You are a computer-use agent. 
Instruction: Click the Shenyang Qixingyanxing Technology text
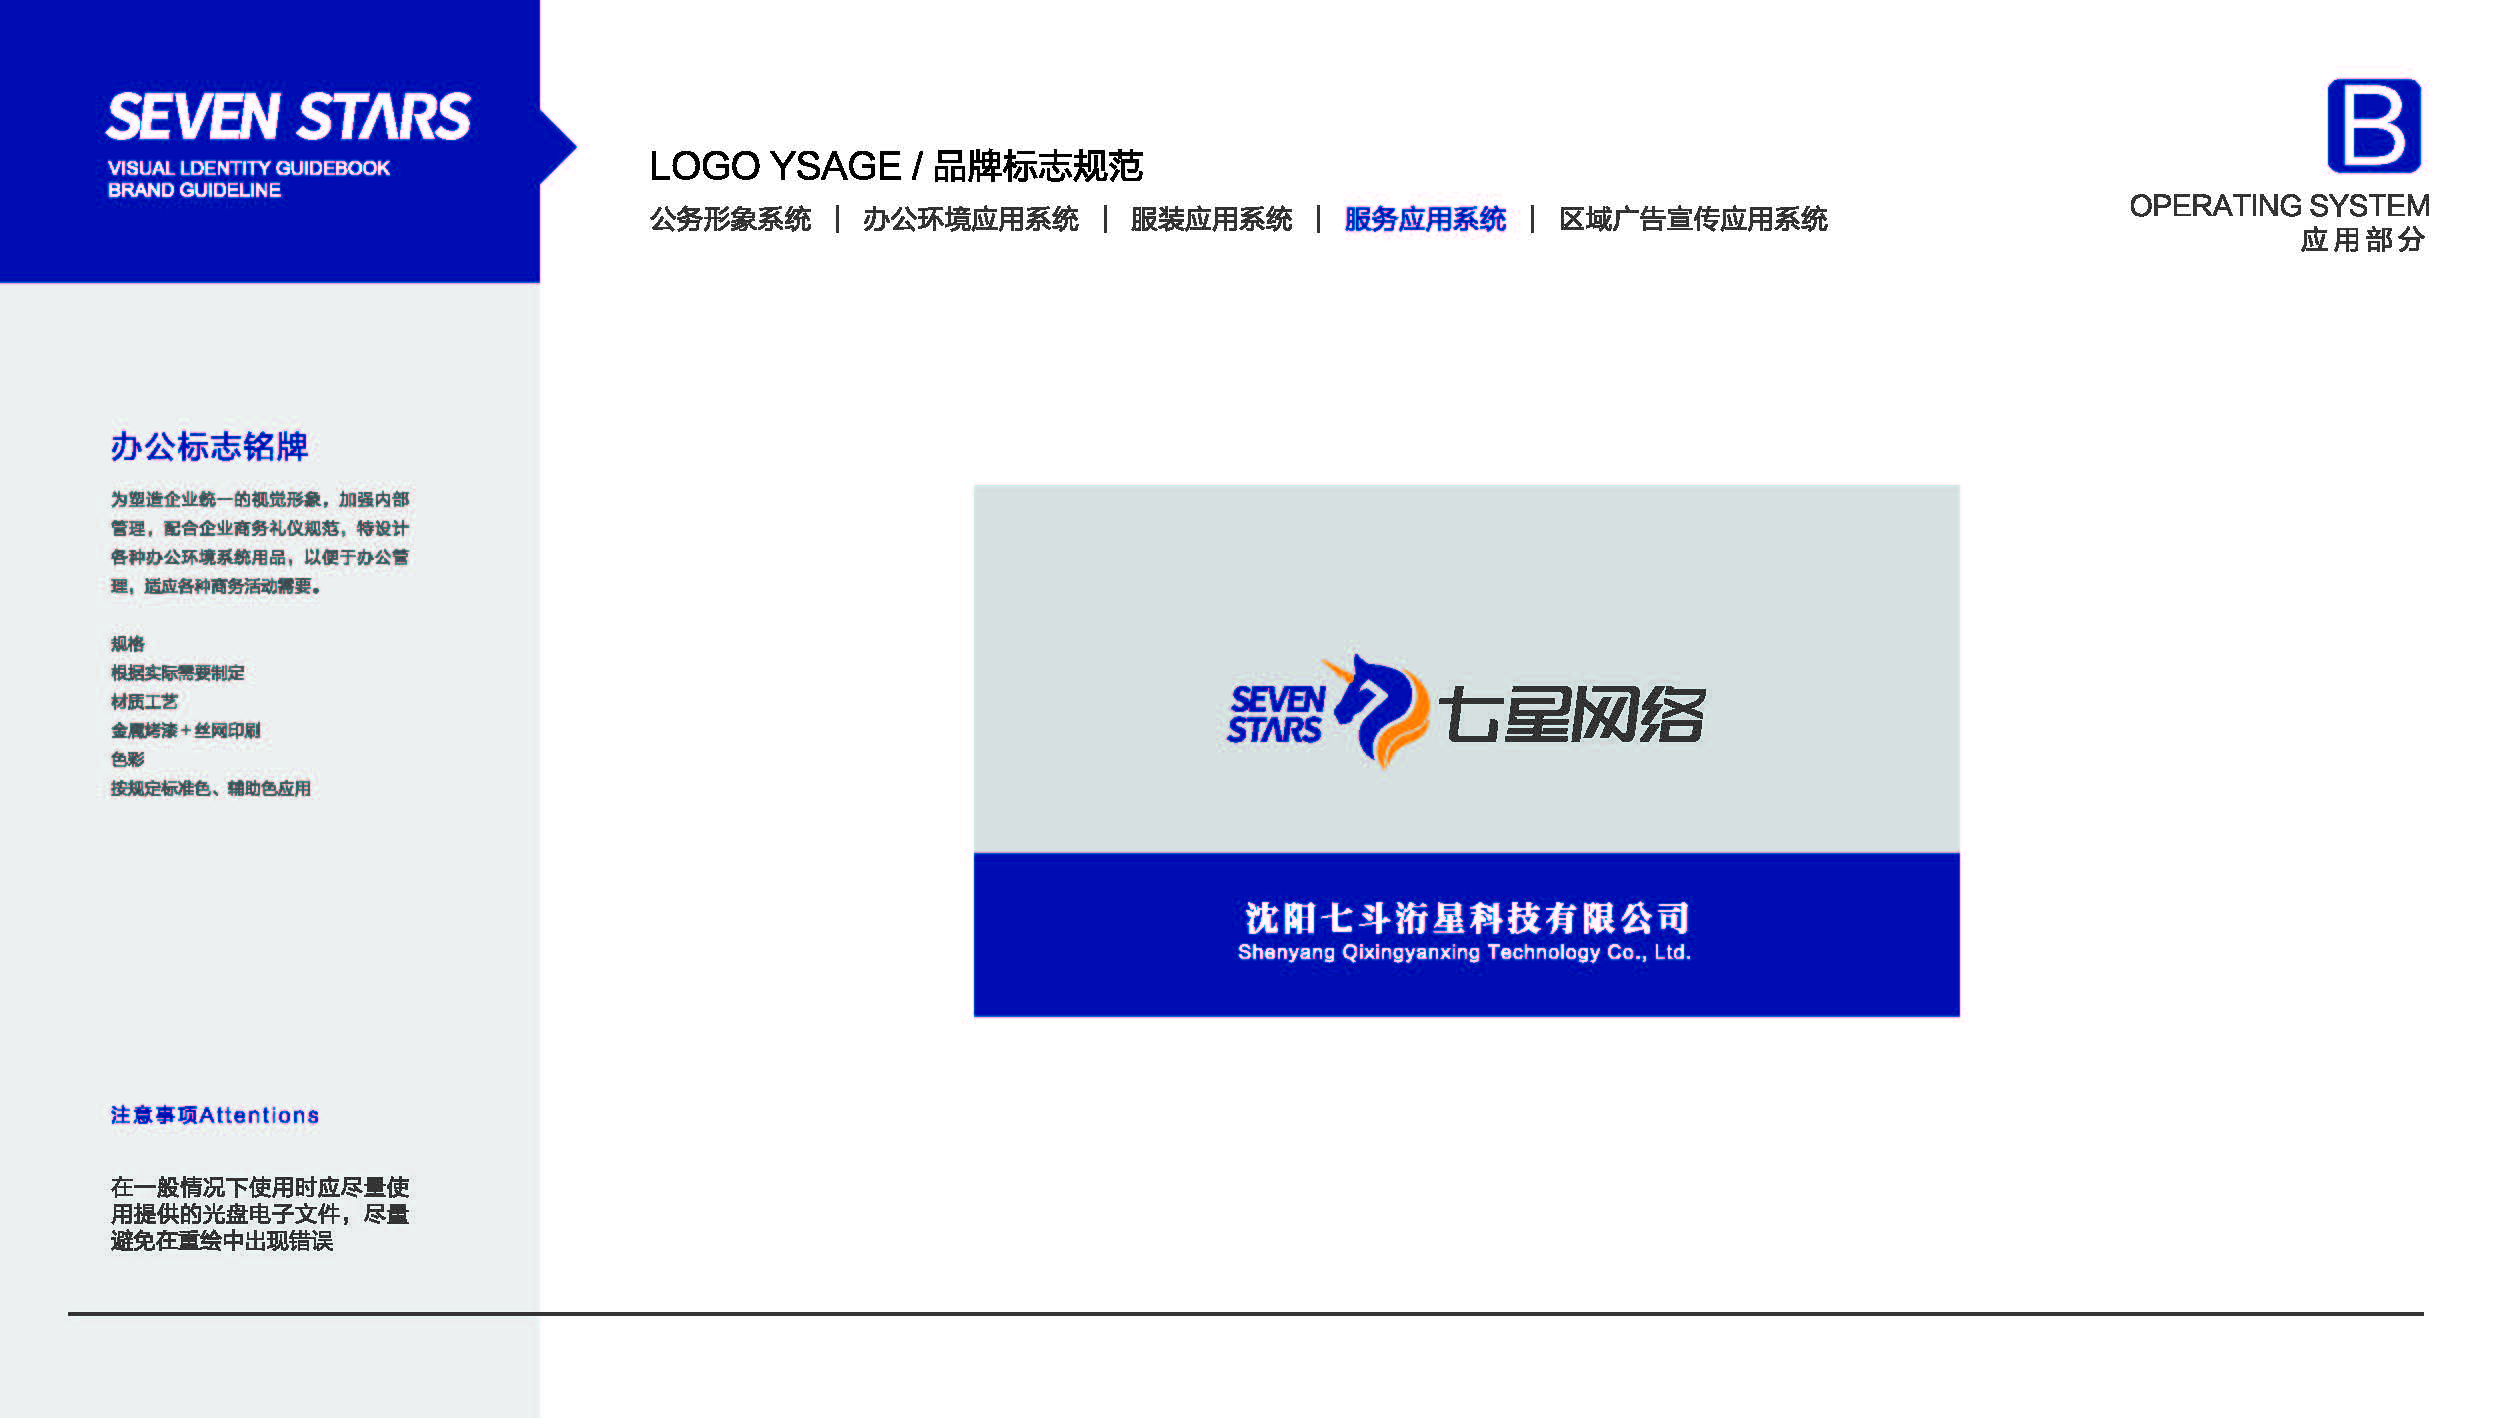tap(1464, 953)
